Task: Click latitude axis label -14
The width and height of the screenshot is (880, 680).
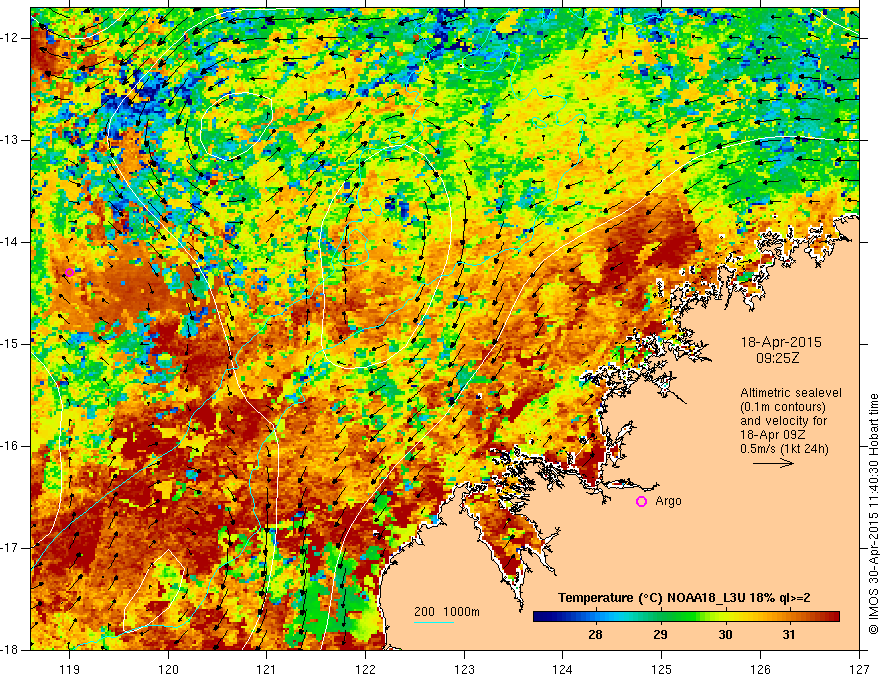Action: coord(10,242)
